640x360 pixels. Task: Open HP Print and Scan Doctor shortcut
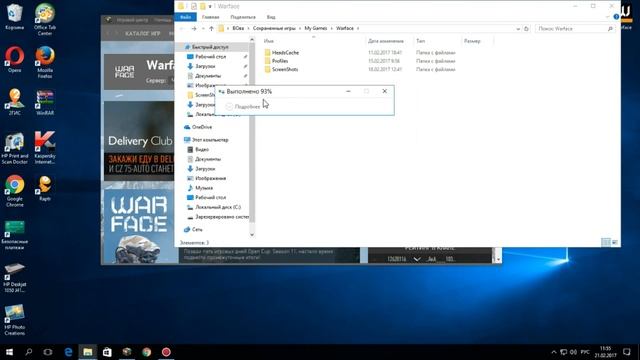pyautogui.click(x=15, y=148)
